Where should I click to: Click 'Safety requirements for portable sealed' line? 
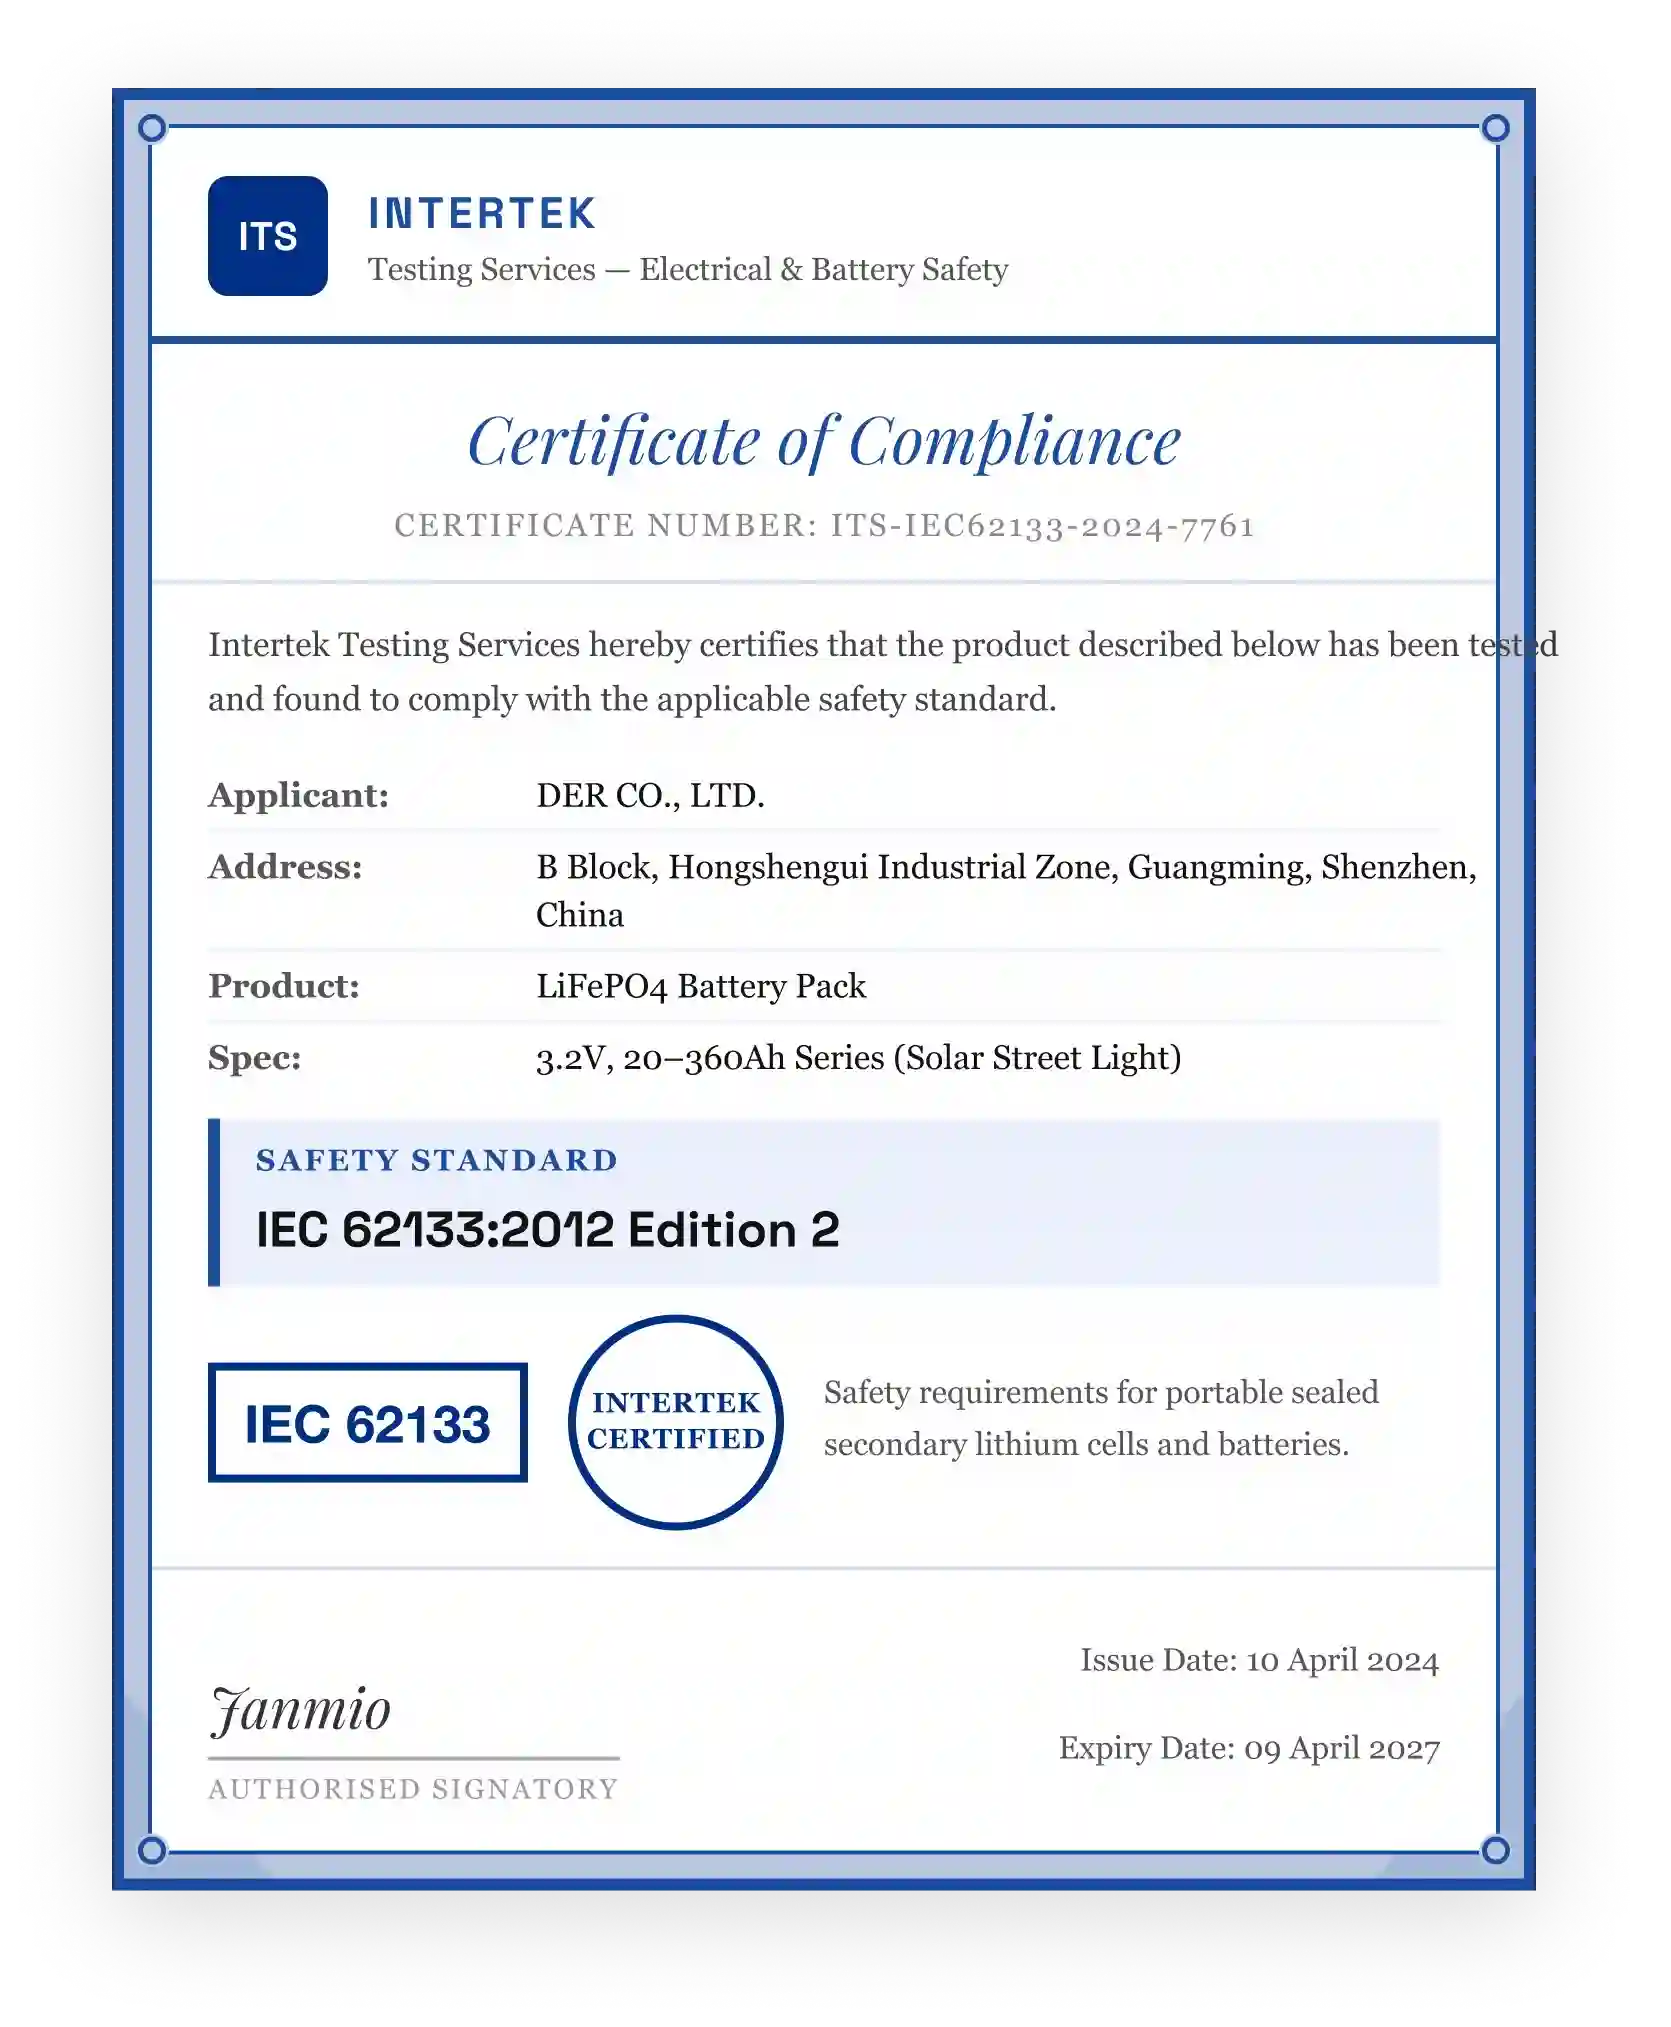pos(1101,1392)
